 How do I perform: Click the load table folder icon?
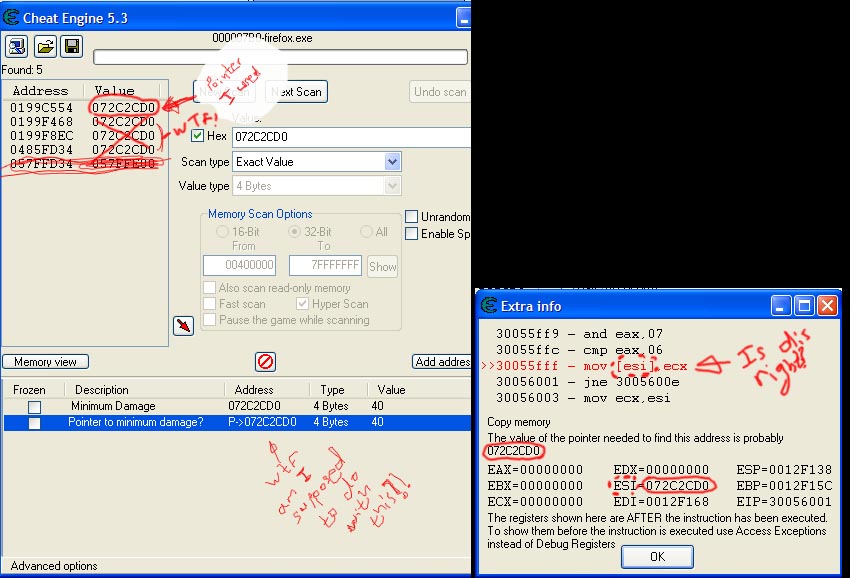tap(45, 46)
